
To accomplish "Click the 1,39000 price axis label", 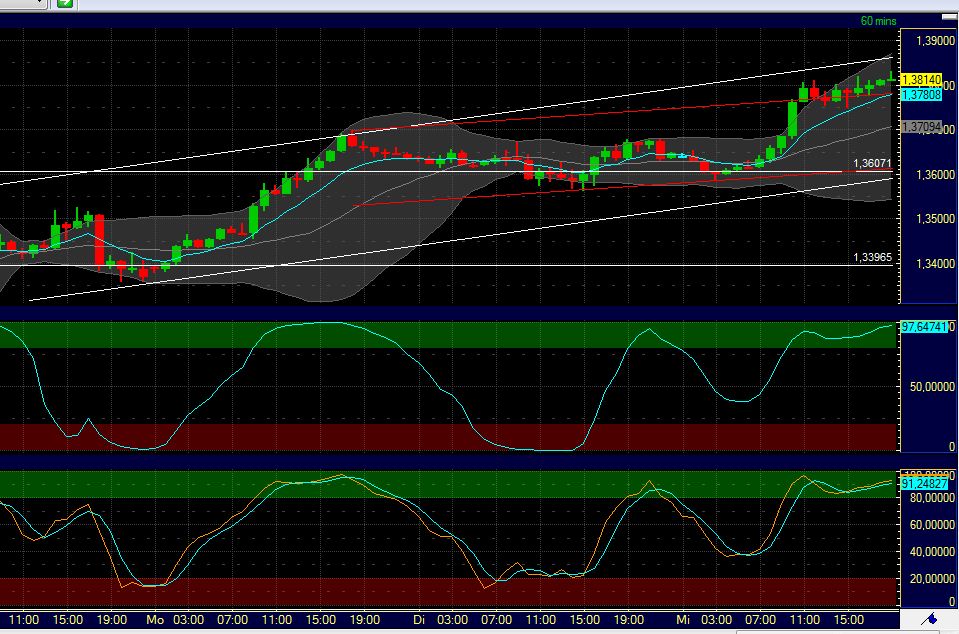I will 935,41.
